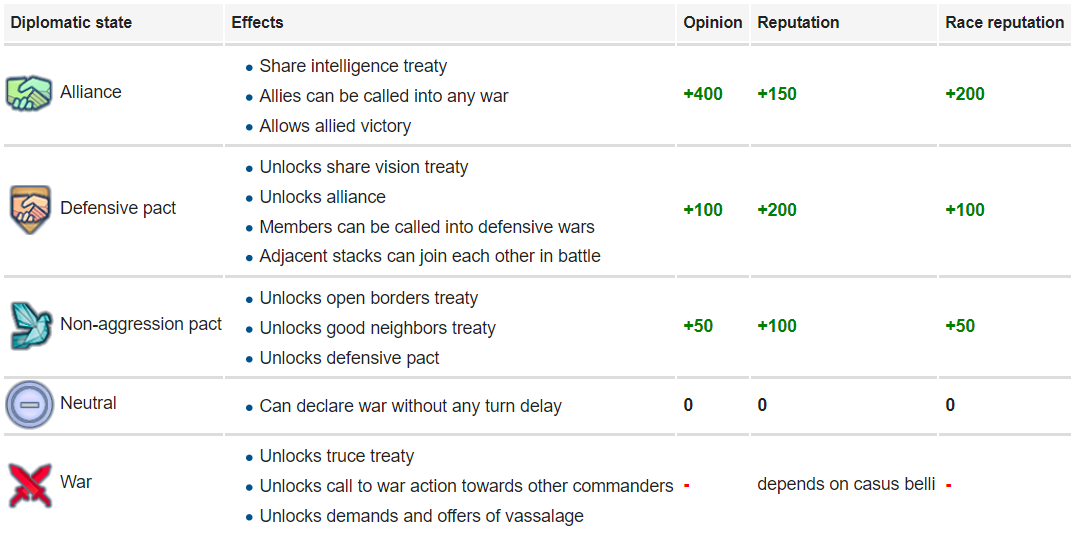Click 'Share intelligence treaty' effect text
The width and height of the screenshot is (1080, 551).
[353, 66]
